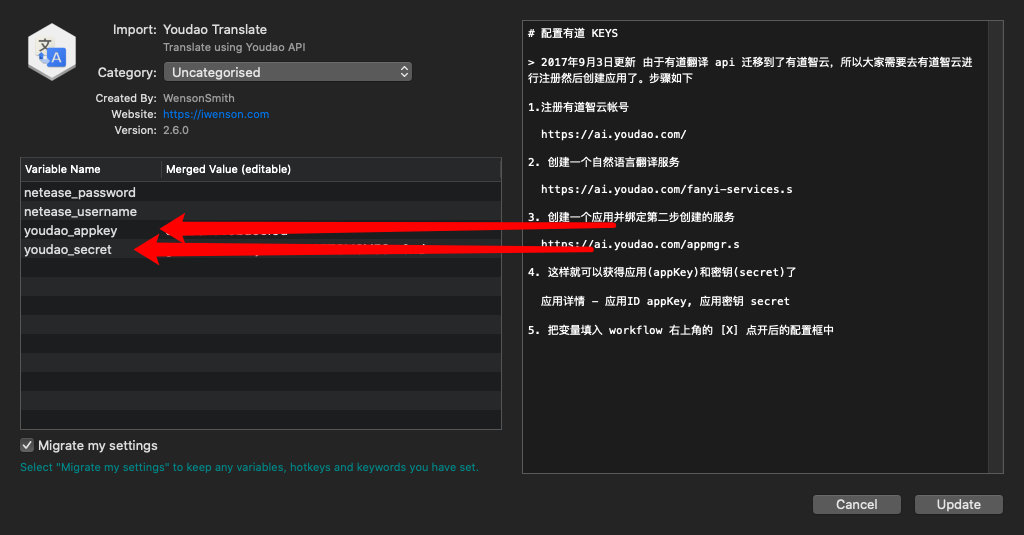
Task: Click the Variable Name column header
Action: tap(91, 169)
